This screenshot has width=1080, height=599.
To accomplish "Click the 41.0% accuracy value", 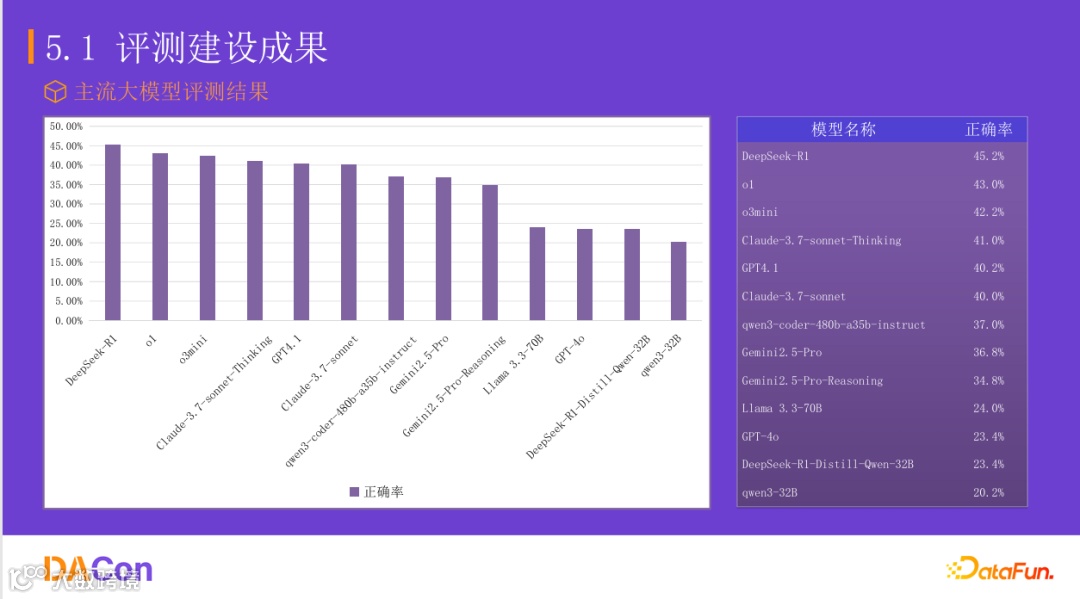I will pos(988,240).
